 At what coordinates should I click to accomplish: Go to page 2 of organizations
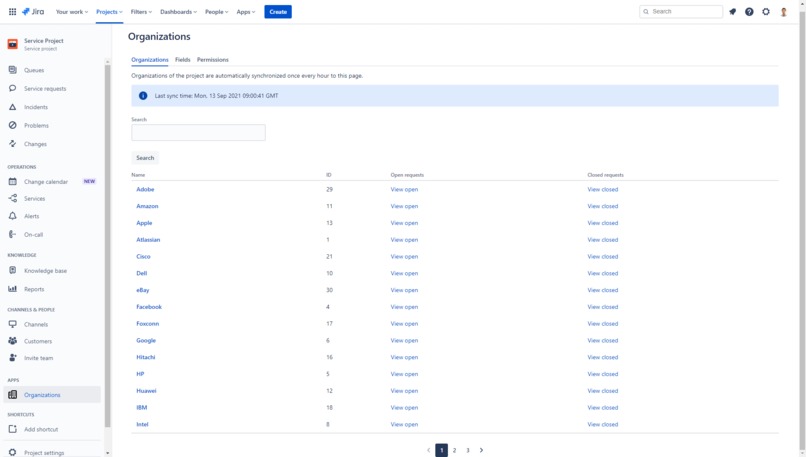coord(454,450)
